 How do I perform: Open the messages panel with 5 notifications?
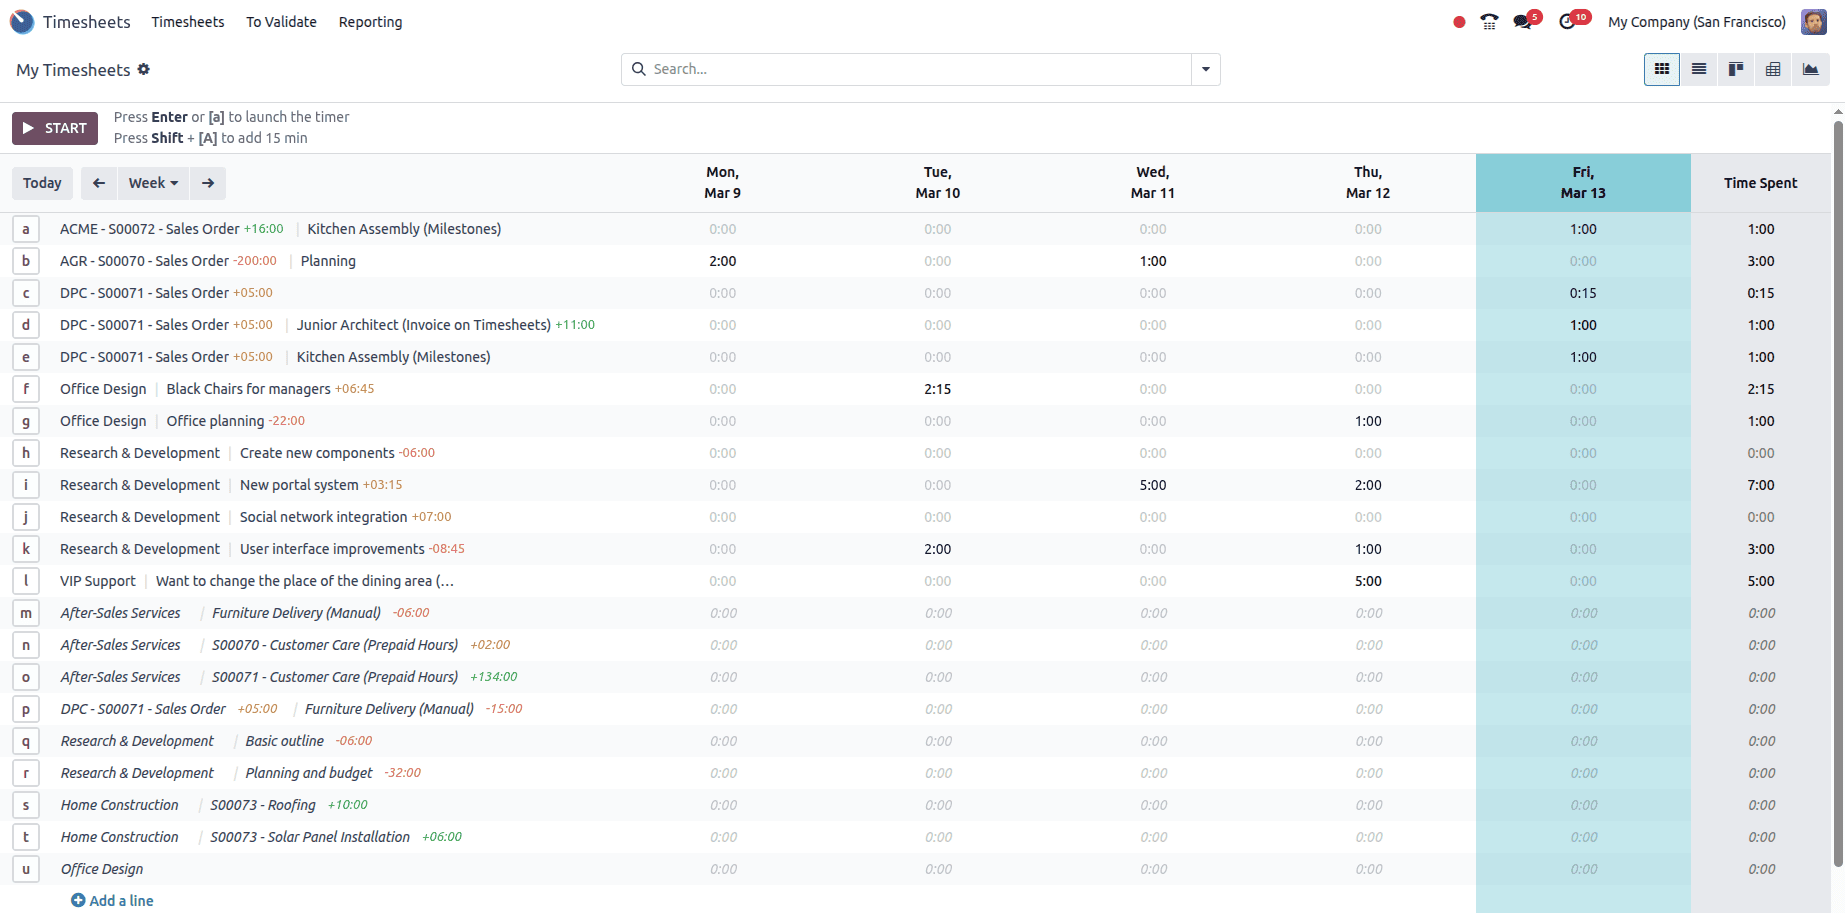tap(1523, 20)
